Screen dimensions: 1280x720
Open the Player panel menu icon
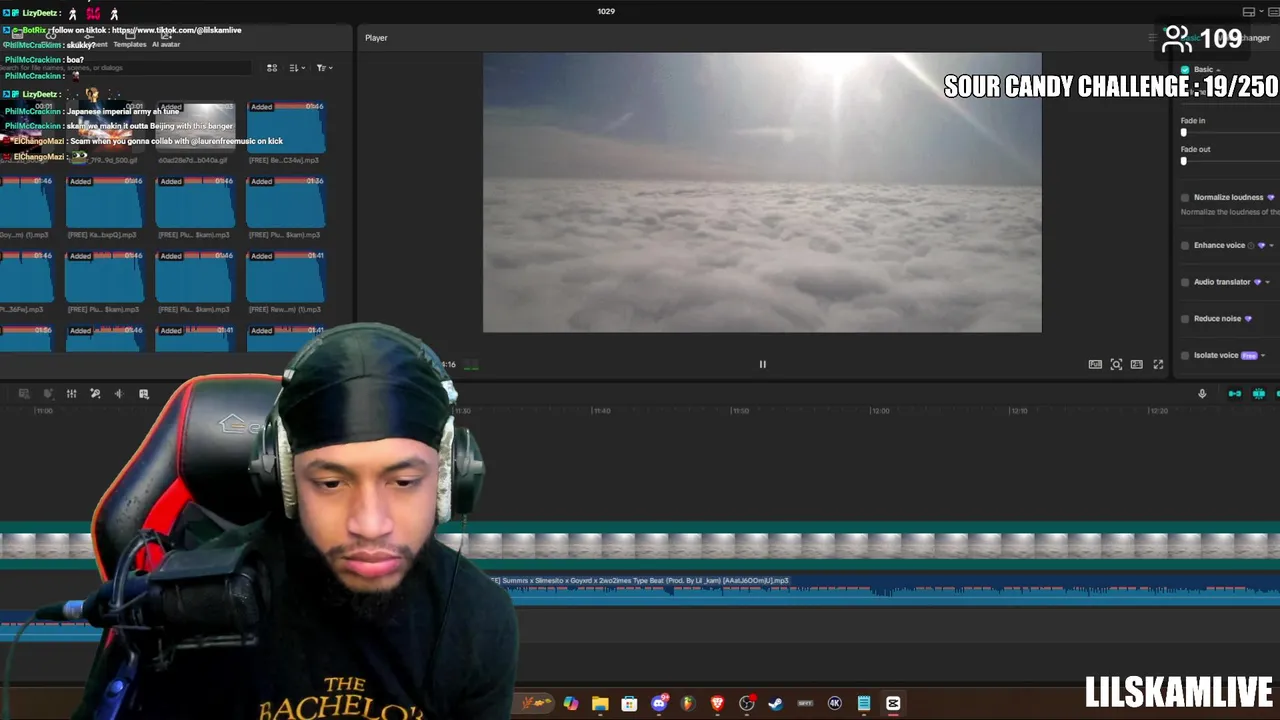[x=1152, y=38]
